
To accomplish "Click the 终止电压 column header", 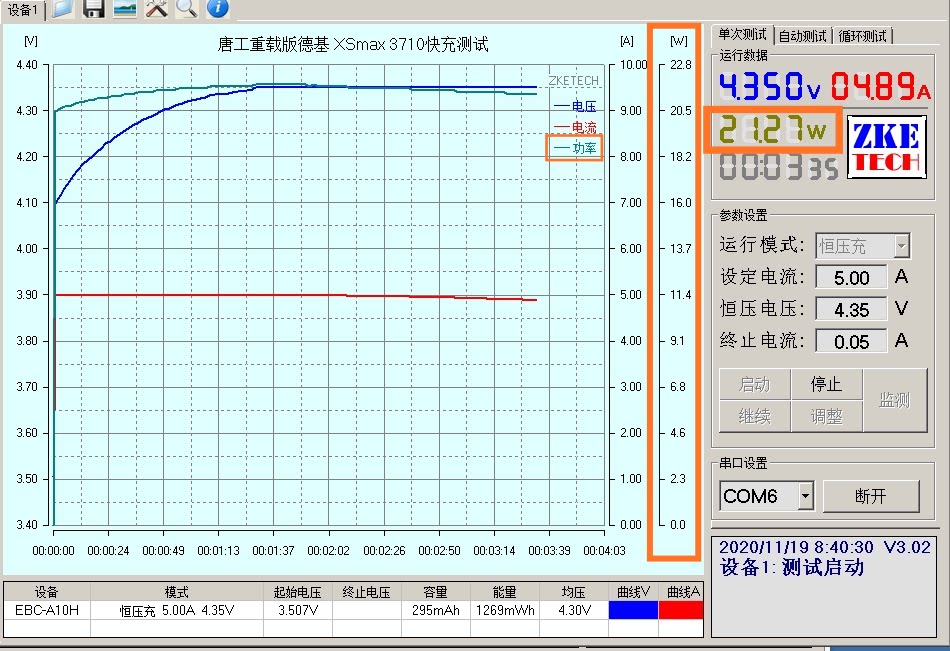I will (x=367, y=592).
